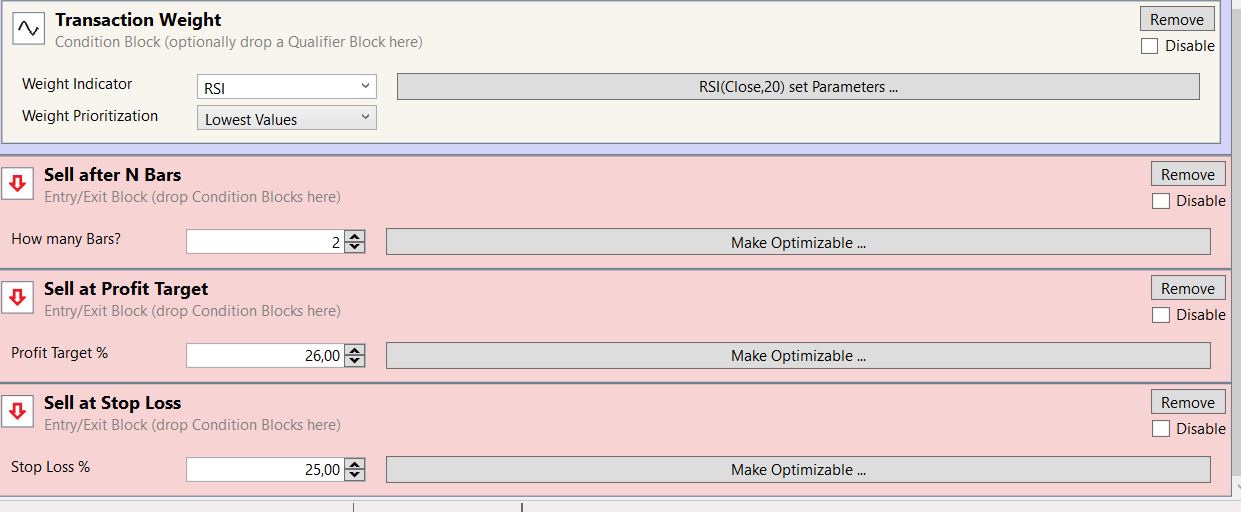The image size is (1241, 512).
Task: Click the Transaction Weight wave icon
Action: coord(28,29)
